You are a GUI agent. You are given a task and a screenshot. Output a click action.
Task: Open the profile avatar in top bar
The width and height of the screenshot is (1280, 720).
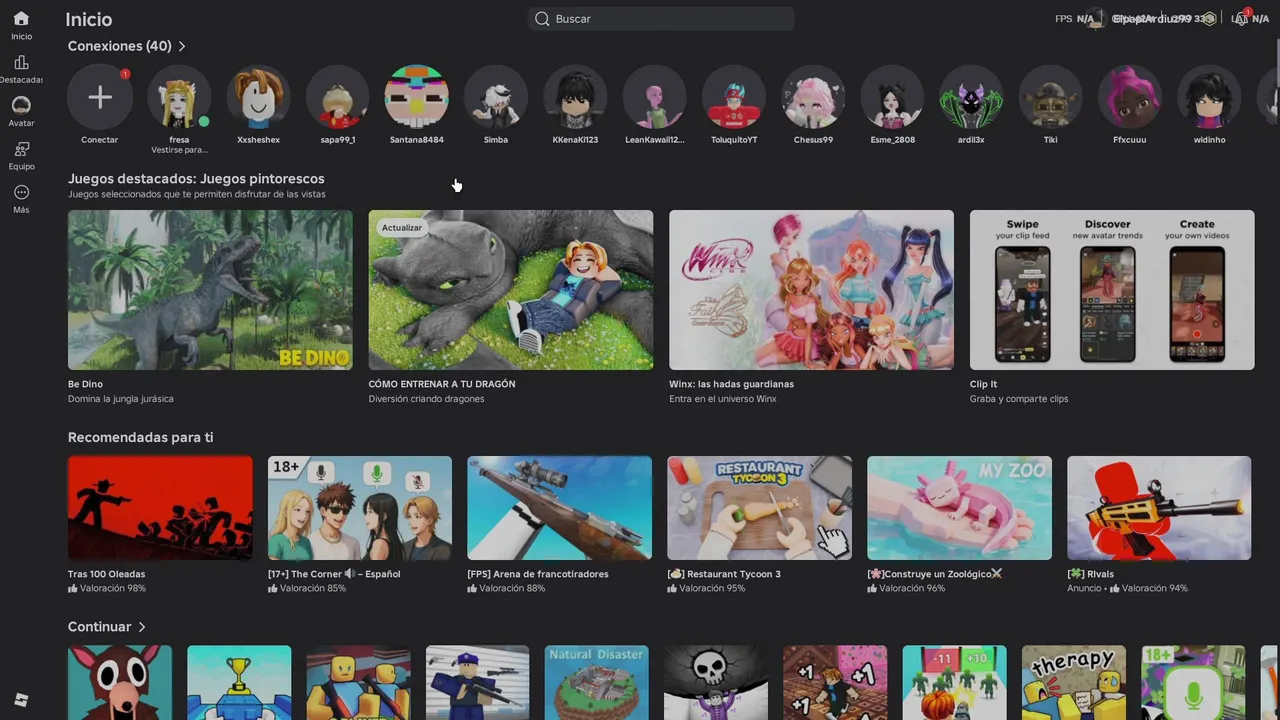(1095, 18)
